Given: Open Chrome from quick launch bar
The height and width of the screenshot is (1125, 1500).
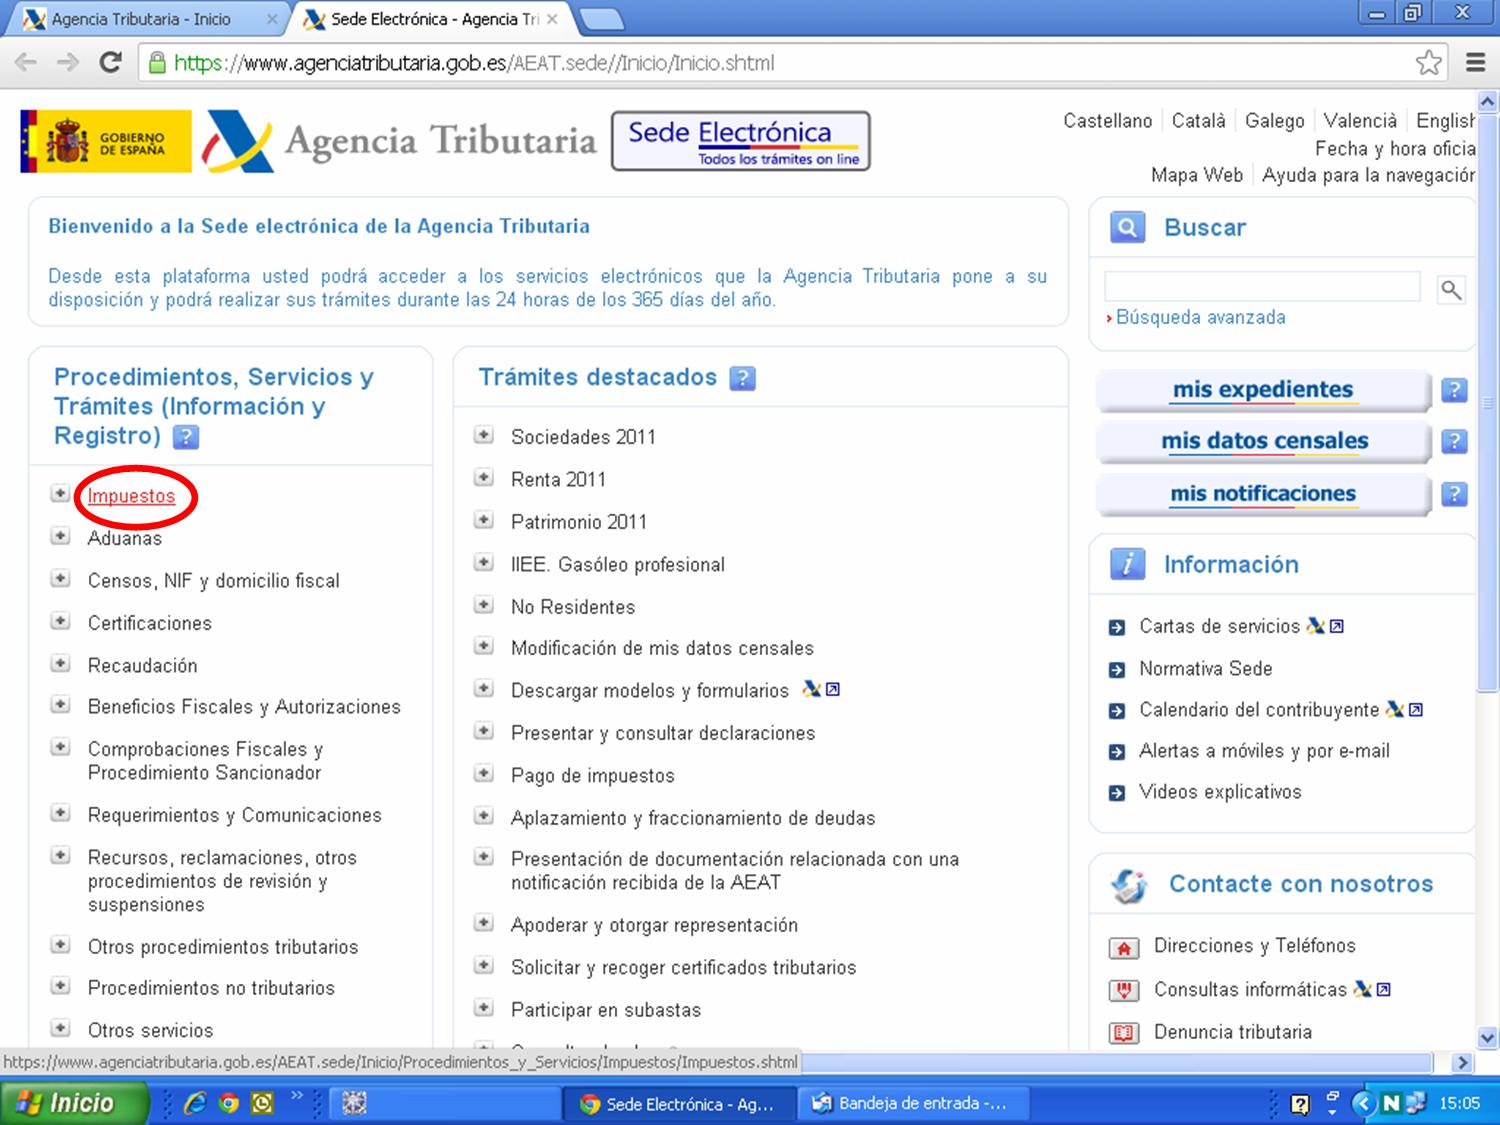Looking at the screenshot, I should click(229, 1103).
